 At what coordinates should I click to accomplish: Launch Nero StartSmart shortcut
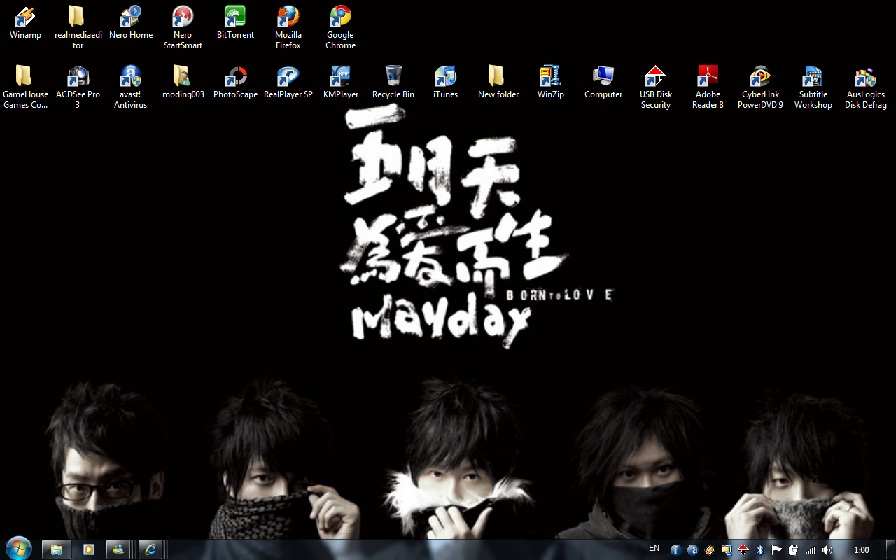coord(183,27)
